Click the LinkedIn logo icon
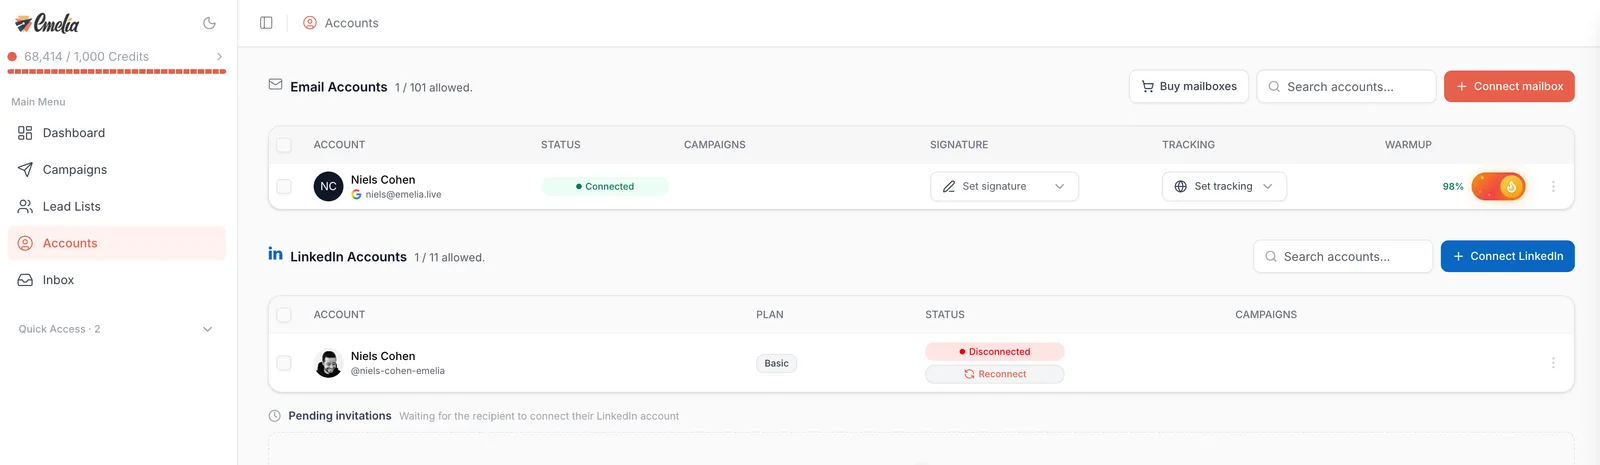This screenshot has width=1600, height=465. 275,254
